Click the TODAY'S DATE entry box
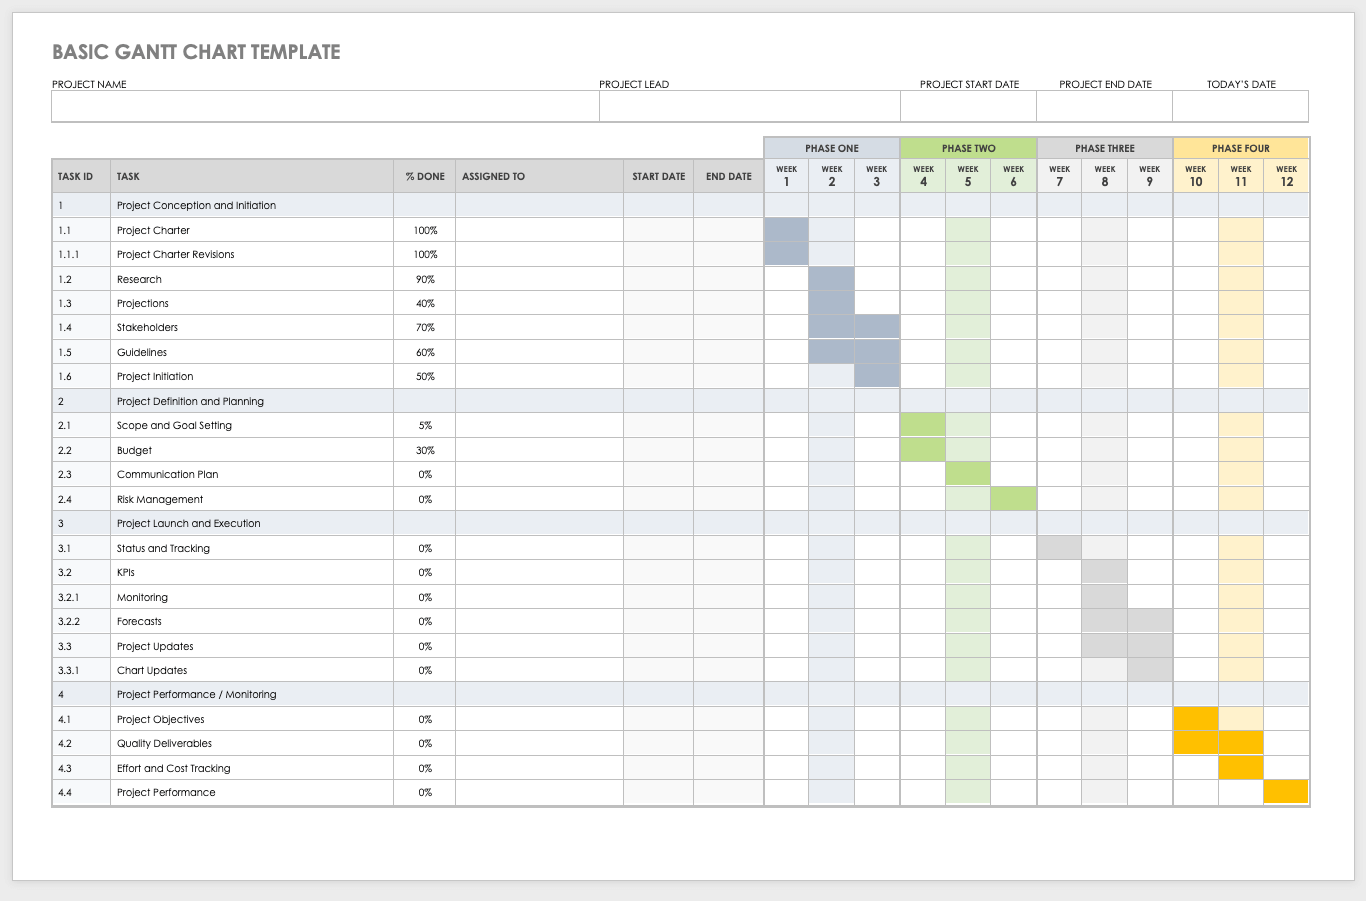This screenshot has width=1366, height=901. (1240, 106)
